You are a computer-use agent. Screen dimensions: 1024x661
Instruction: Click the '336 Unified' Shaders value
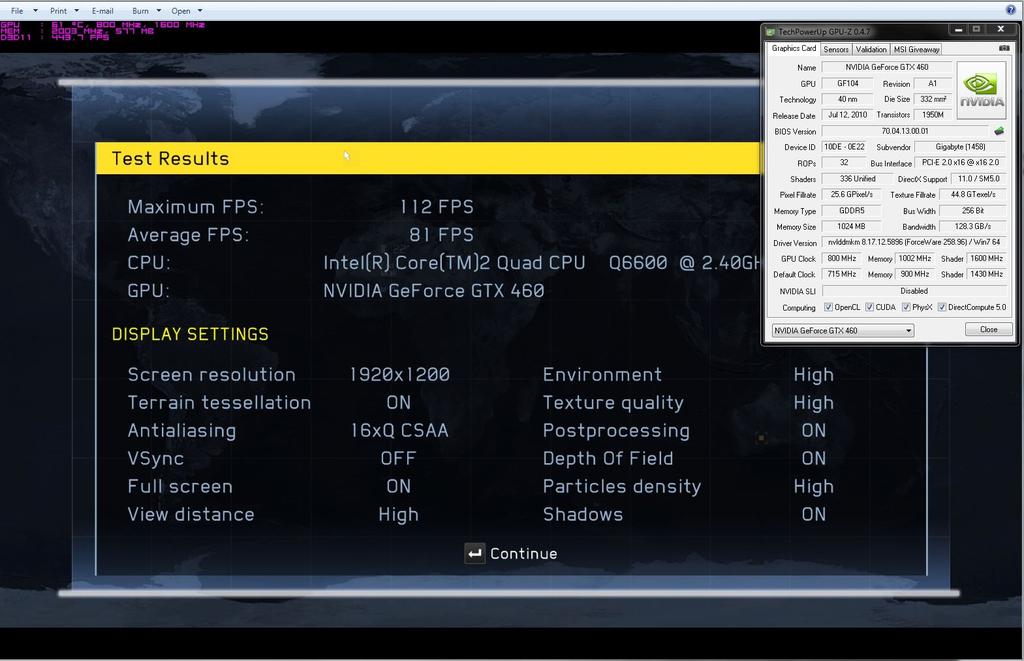857,179
